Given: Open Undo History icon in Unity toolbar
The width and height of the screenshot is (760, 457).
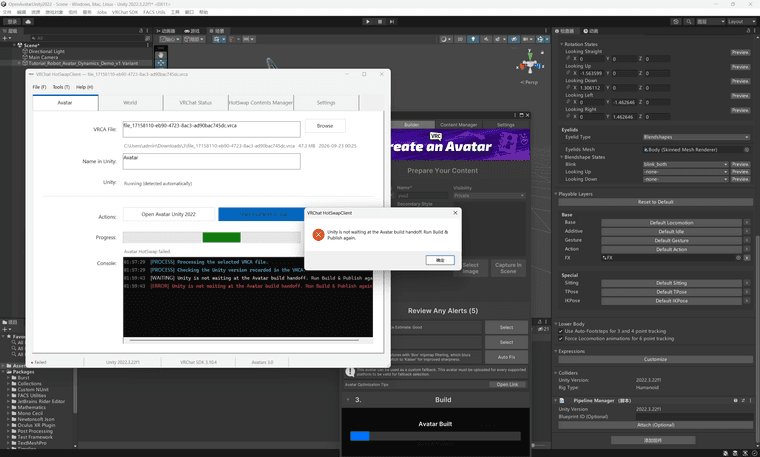Looking at the screenshot, I should click(676, 22).
